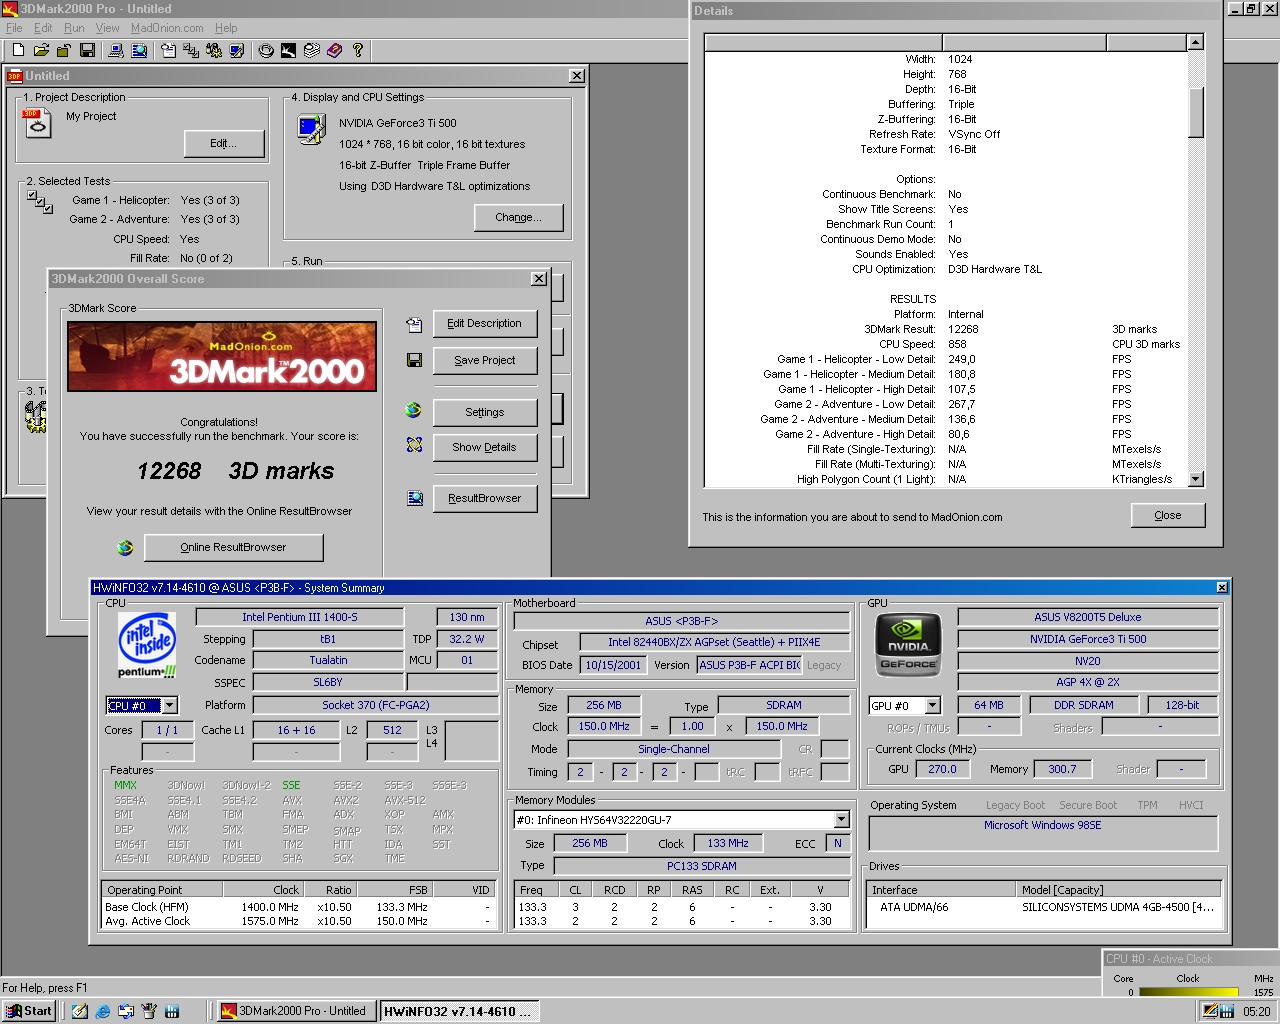This screenshot has height=1024, width=1280.
Task: Open the View menu
Action: [107, 28]
